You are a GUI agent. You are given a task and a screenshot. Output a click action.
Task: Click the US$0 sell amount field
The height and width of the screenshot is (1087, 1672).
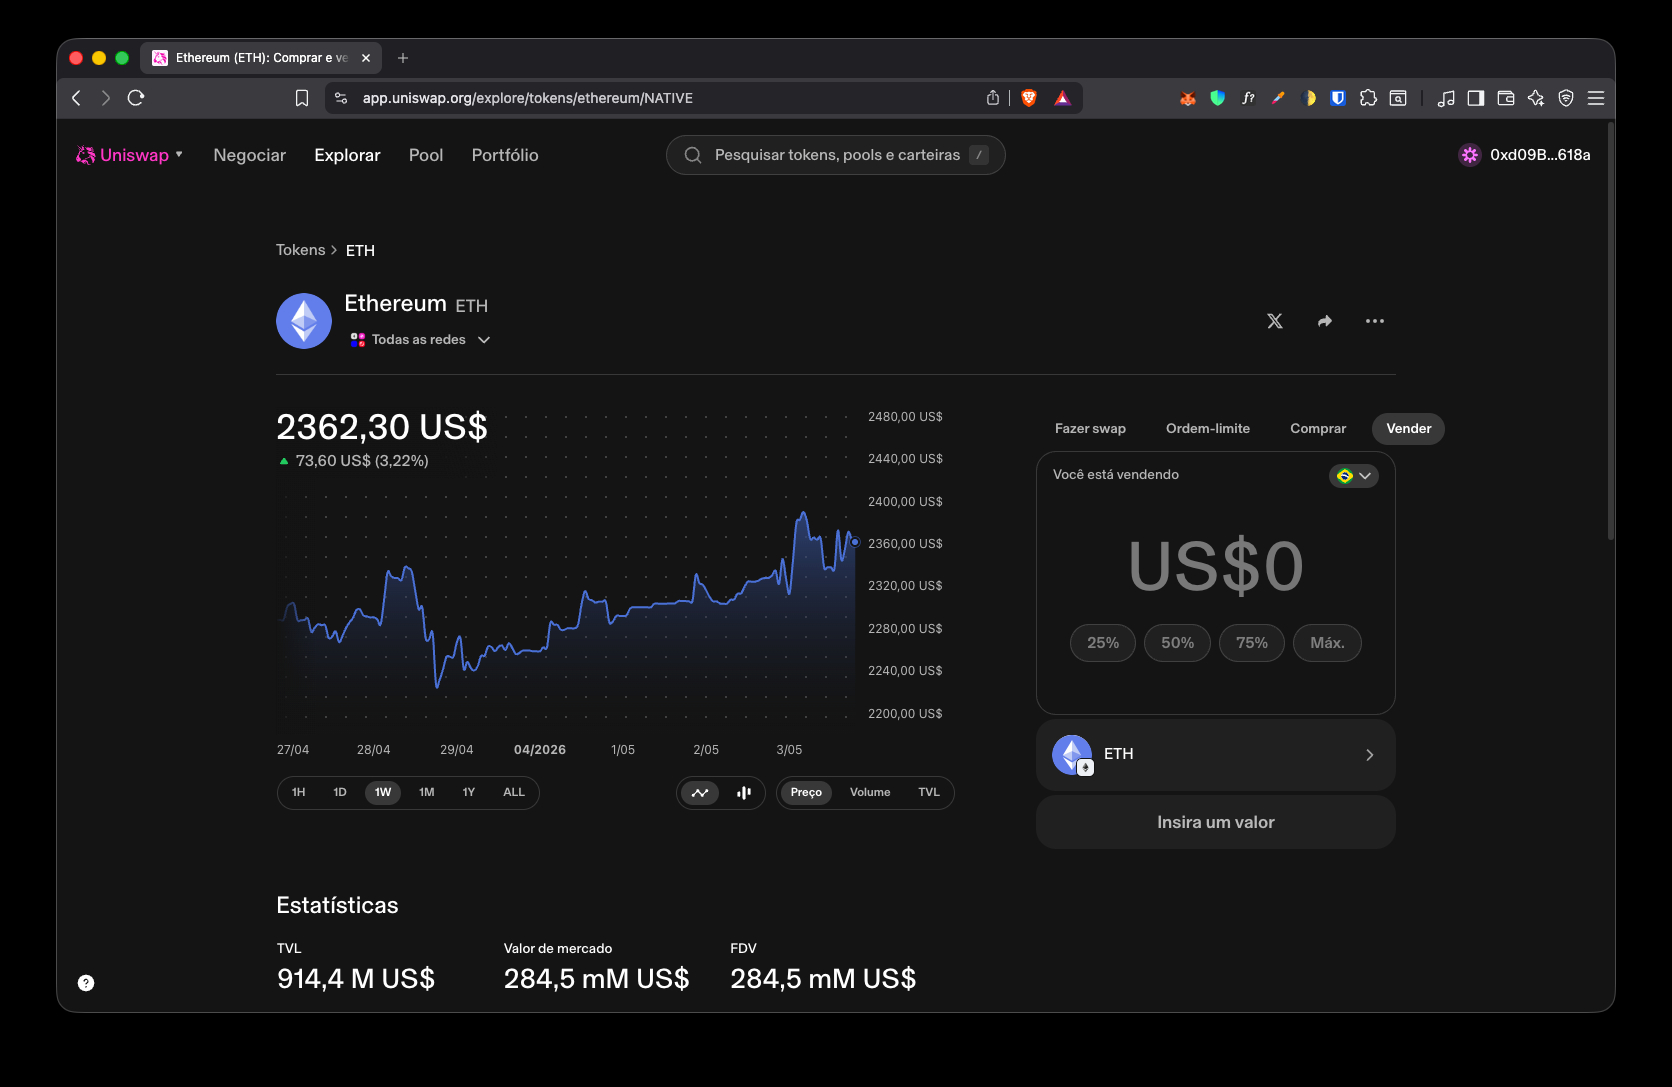tap(1216, 565)
